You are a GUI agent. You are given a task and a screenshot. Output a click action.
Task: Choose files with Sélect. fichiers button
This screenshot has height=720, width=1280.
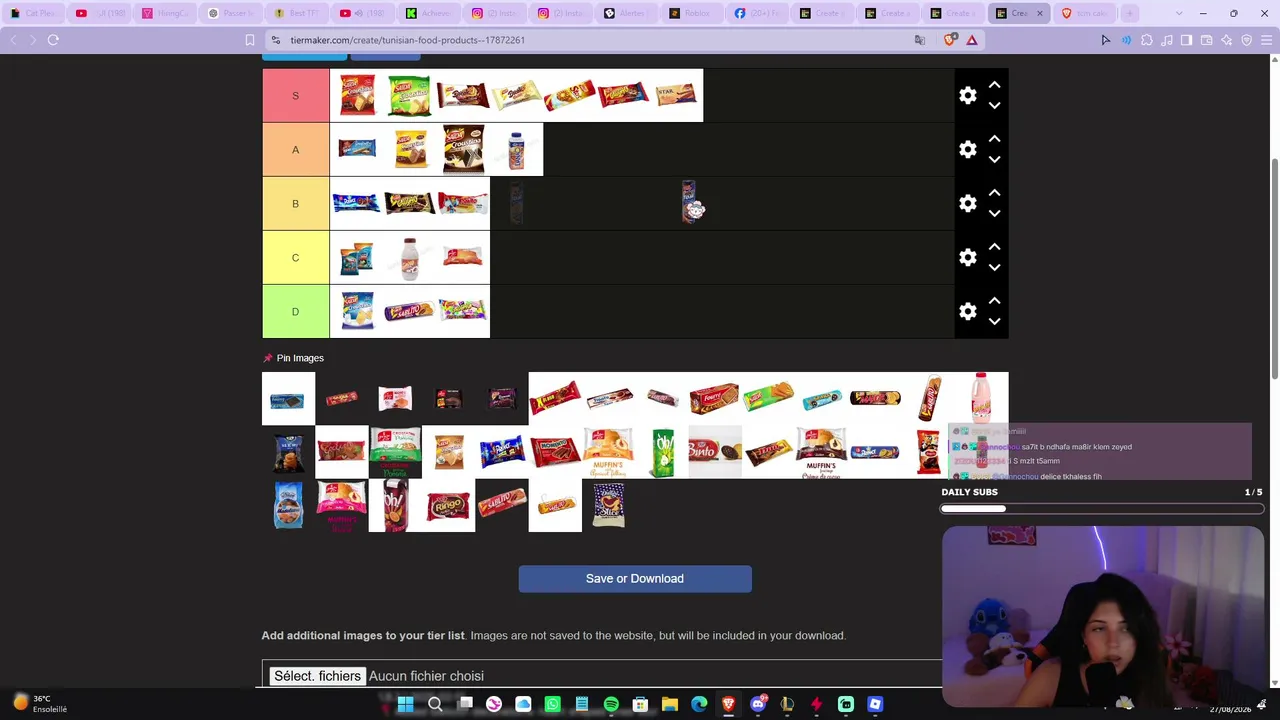[x=317, y=676]
